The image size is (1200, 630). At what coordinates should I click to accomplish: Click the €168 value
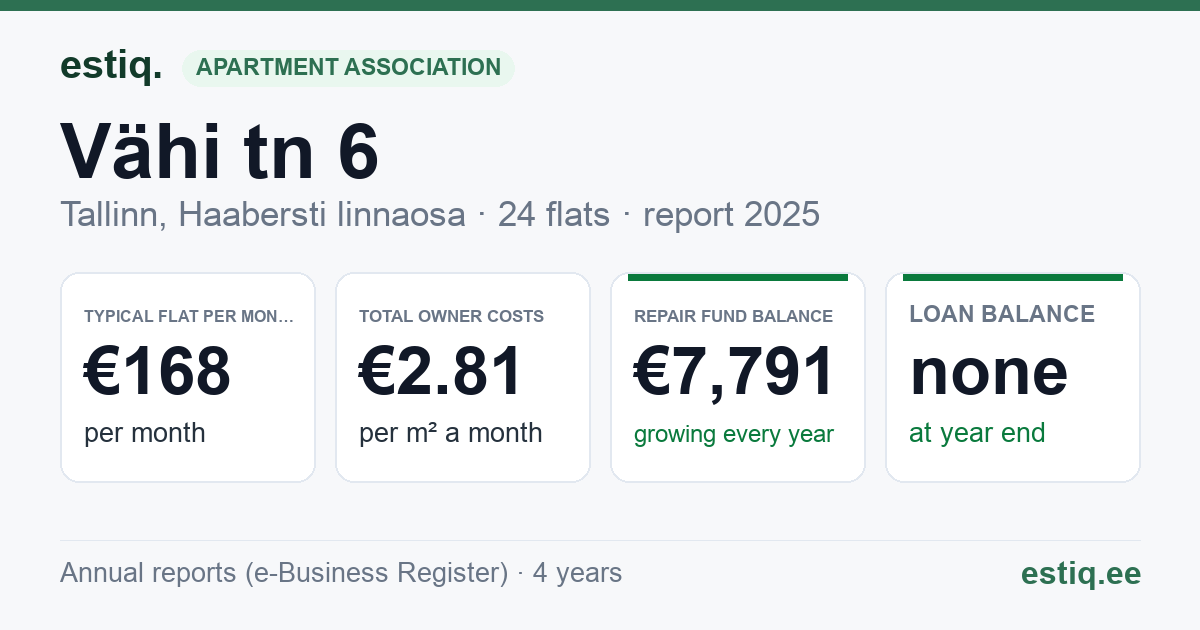click(158, 371)
